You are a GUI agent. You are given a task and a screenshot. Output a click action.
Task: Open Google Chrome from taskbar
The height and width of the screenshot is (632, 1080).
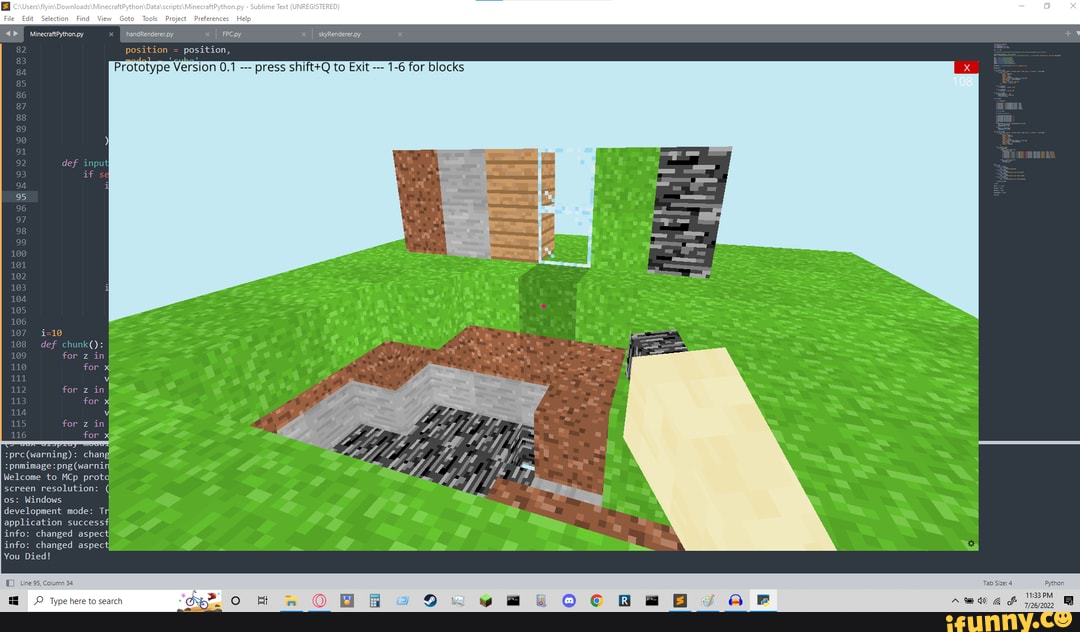click(x=596, y=601)
